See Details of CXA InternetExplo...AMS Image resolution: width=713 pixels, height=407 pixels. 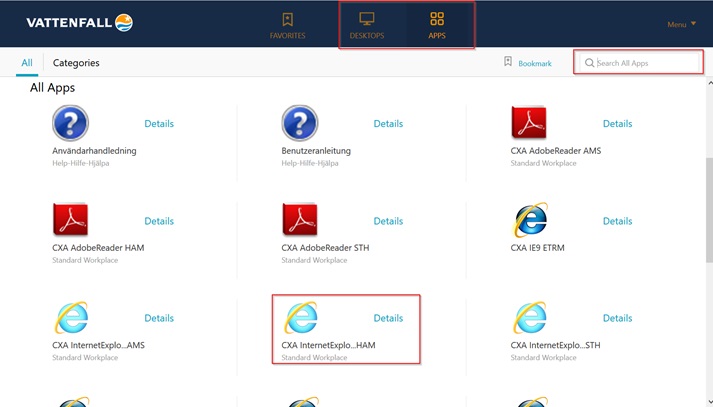click(x=159, y=318)
